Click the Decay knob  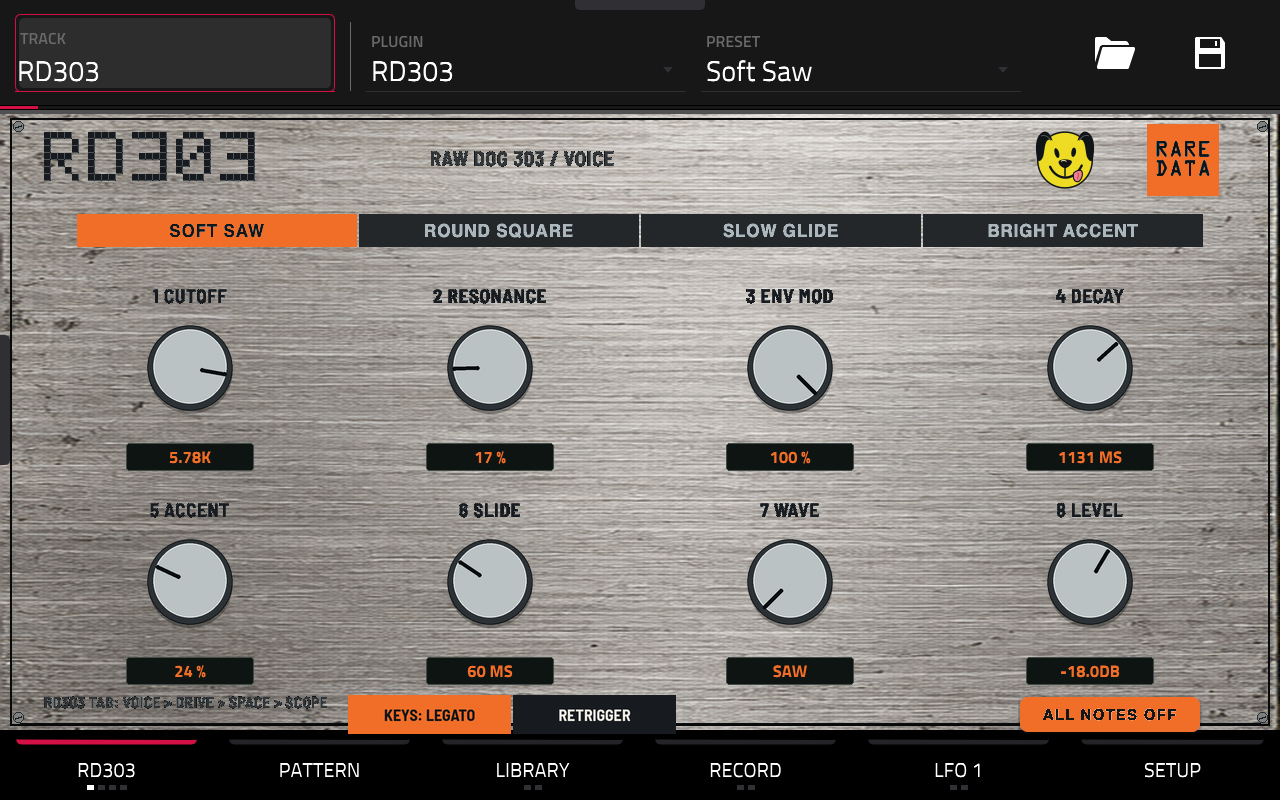click(1090, 368)
